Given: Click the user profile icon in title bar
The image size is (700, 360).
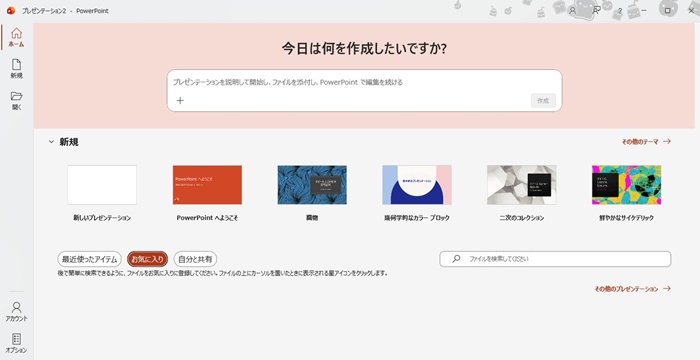Looking at the screenshot, I should tap(572, 10).
